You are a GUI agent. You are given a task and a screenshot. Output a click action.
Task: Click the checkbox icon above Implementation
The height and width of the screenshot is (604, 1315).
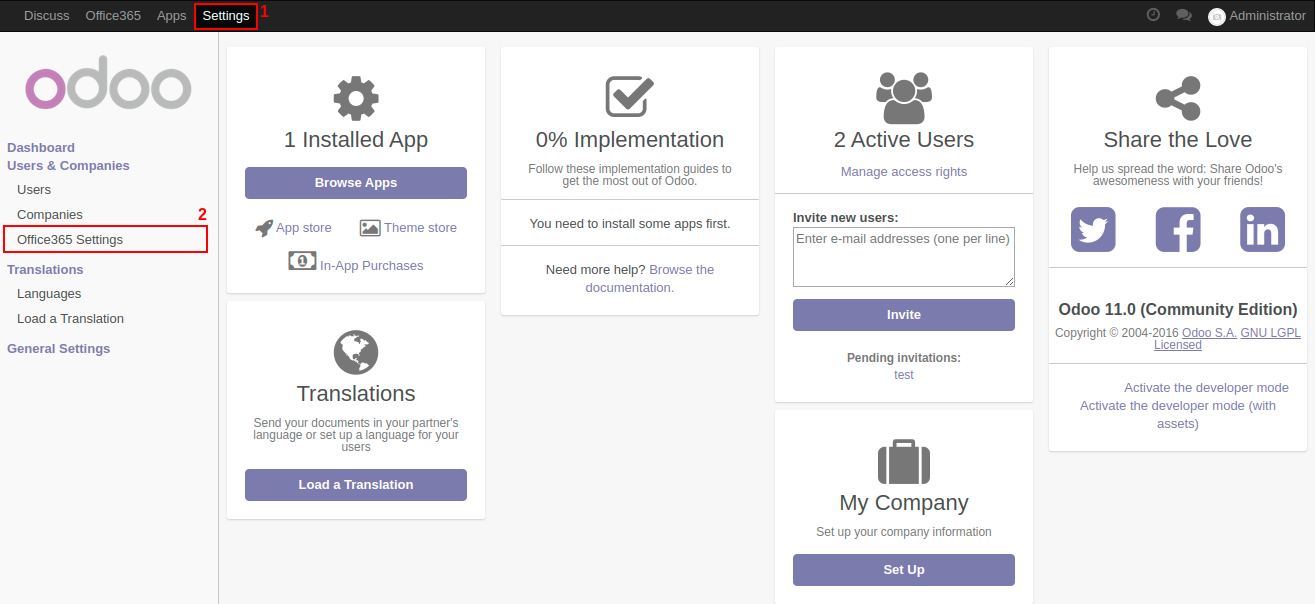tap(630, 97)
